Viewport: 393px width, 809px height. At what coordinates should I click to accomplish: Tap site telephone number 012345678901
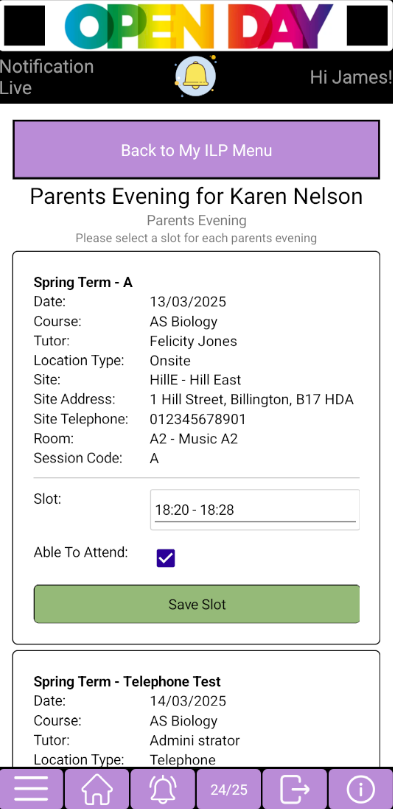198,419
